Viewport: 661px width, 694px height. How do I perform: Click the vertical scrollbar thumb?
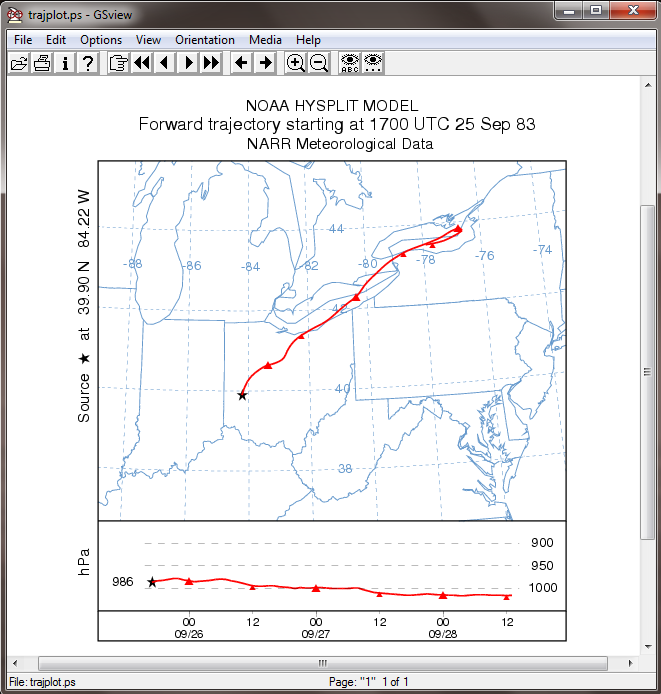tap(648, 372)
